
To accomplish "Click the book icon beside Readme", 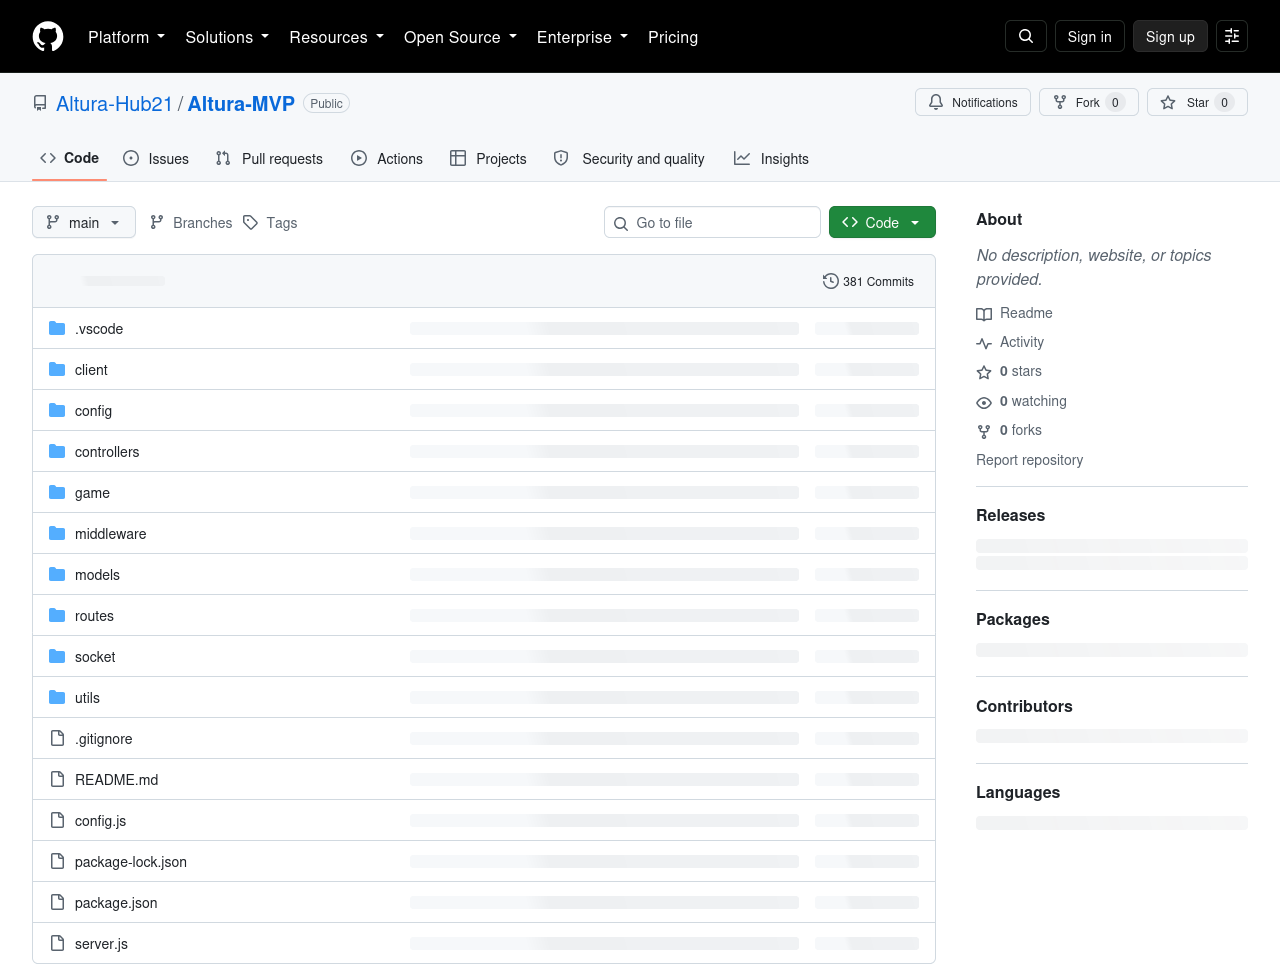I will (984, 314).
